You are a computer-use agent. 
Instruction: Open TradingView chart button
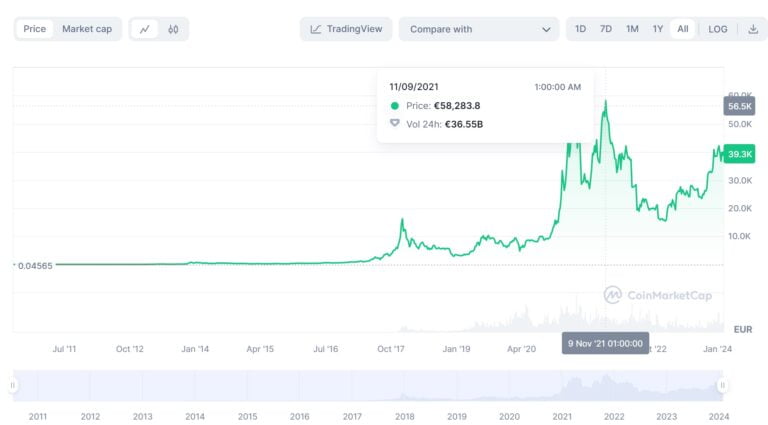346,29
